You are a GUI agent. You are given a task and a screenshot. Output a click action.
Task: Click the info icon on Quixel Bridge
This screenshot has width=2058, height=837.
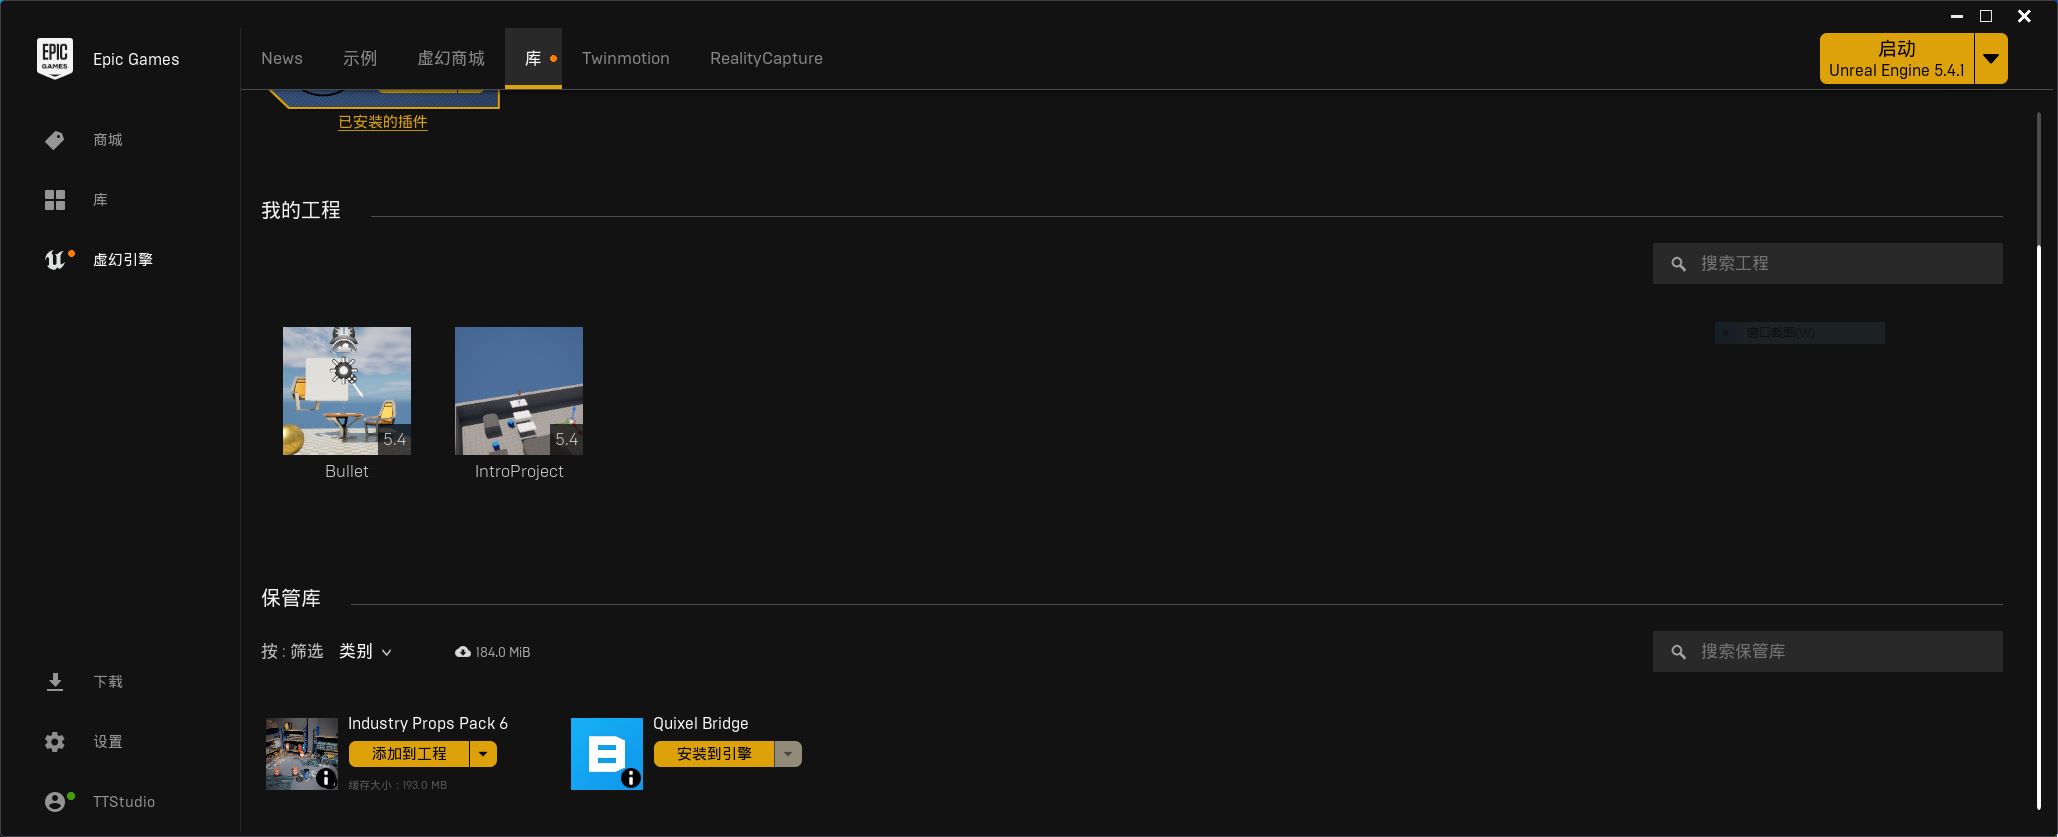point(631,778)
